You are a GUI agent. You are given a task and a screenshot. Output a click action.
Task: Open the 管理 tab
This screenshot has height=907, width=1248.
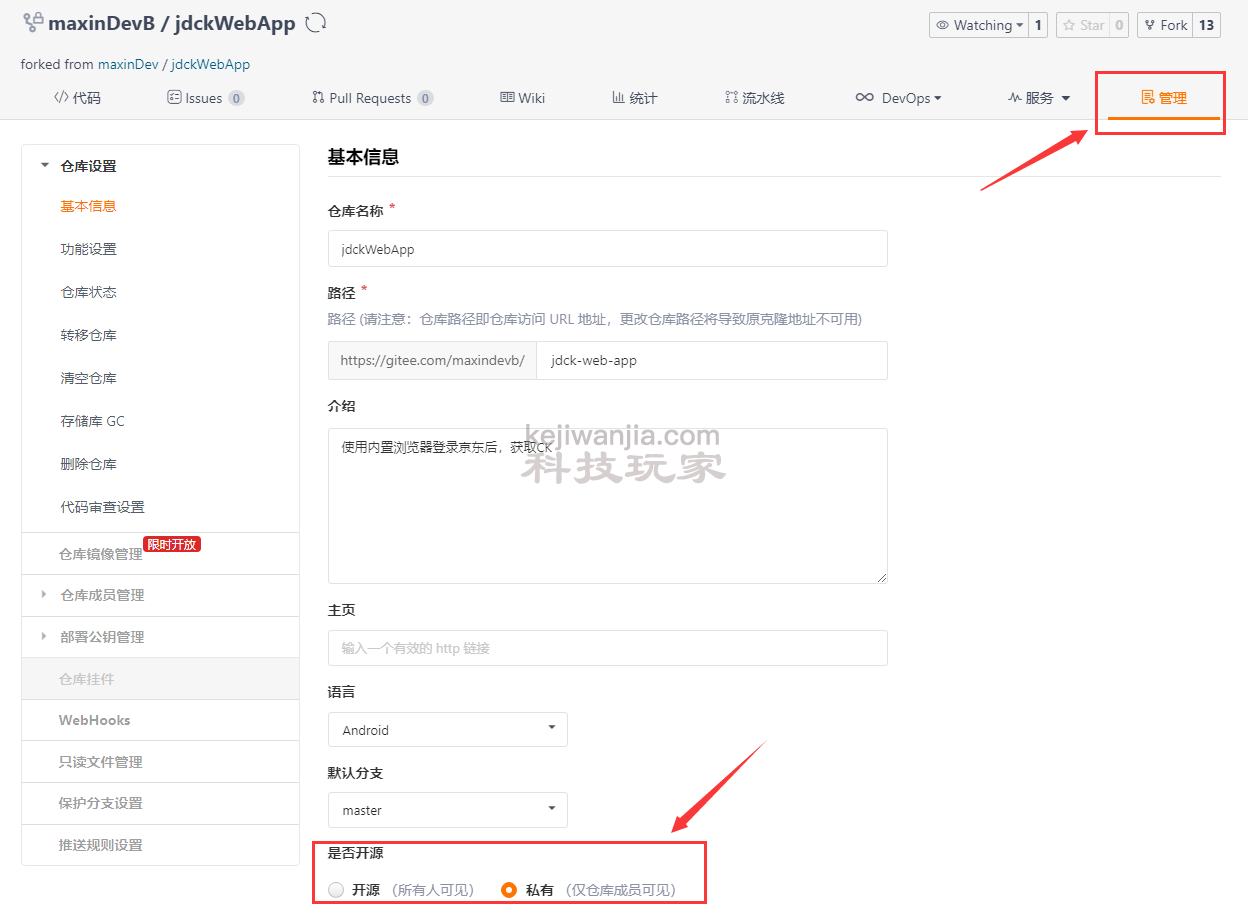coord(1164,98)
